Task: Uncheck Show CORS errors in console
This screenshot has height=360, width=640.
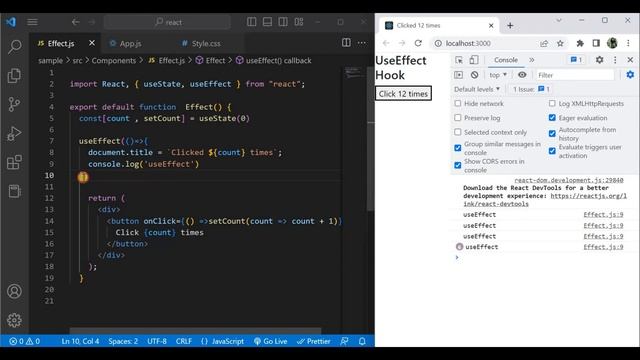Action: (x=458, y=165)
